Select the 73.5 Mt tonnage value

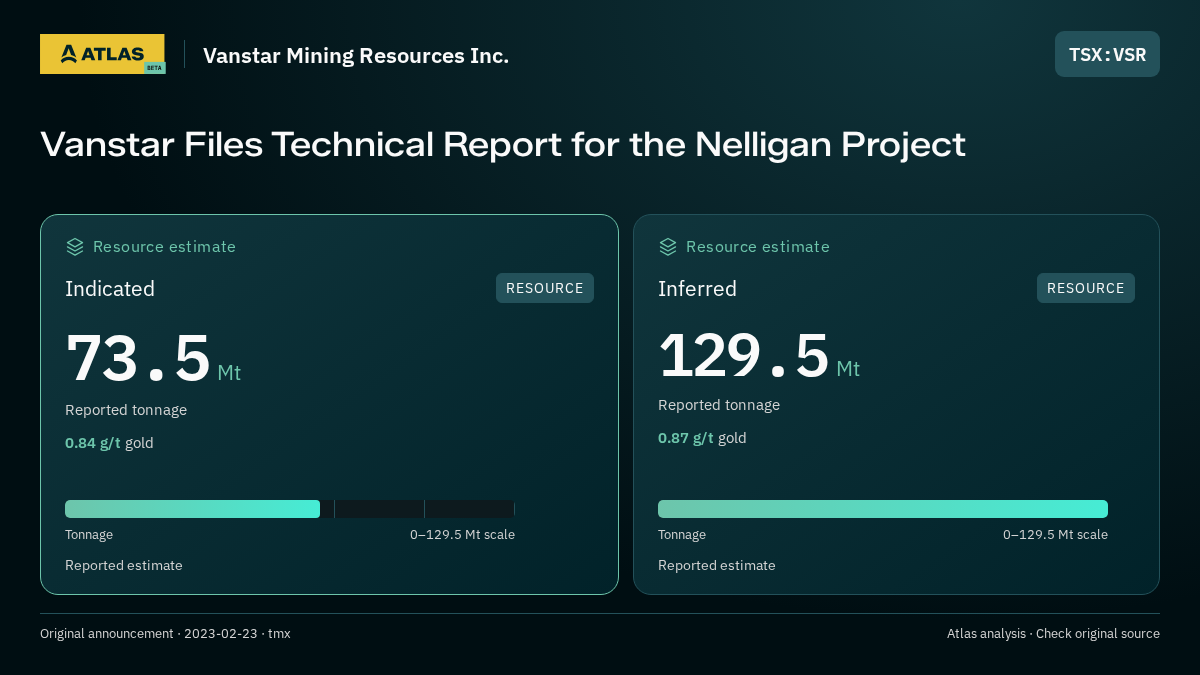click(x=153, y=359)
